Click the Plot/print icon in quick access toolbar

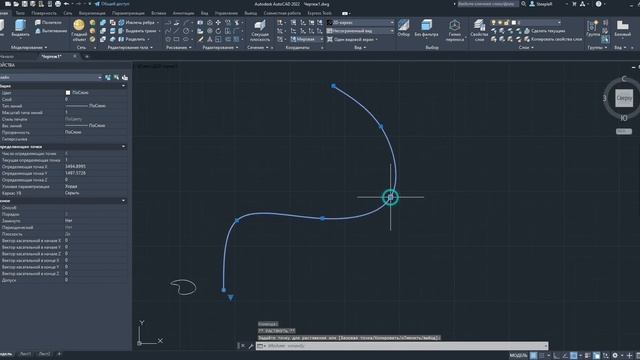pyautogui.click(x=58, y=4)
